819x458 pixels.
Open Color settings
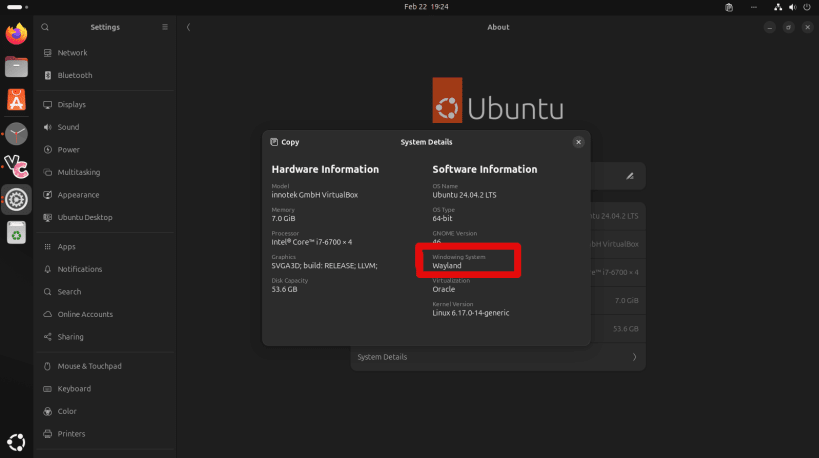pos(106,411)
